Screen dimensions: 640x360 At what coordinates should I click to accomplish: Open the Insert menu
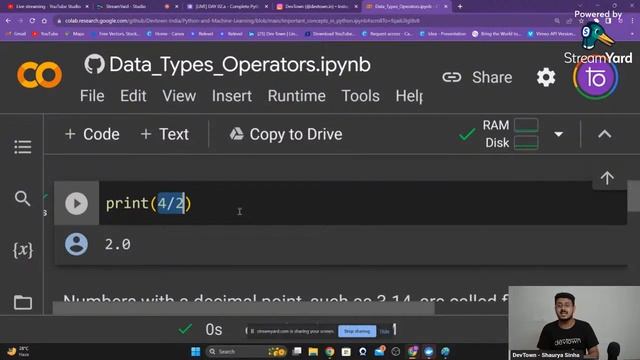[x=231, y=96]
